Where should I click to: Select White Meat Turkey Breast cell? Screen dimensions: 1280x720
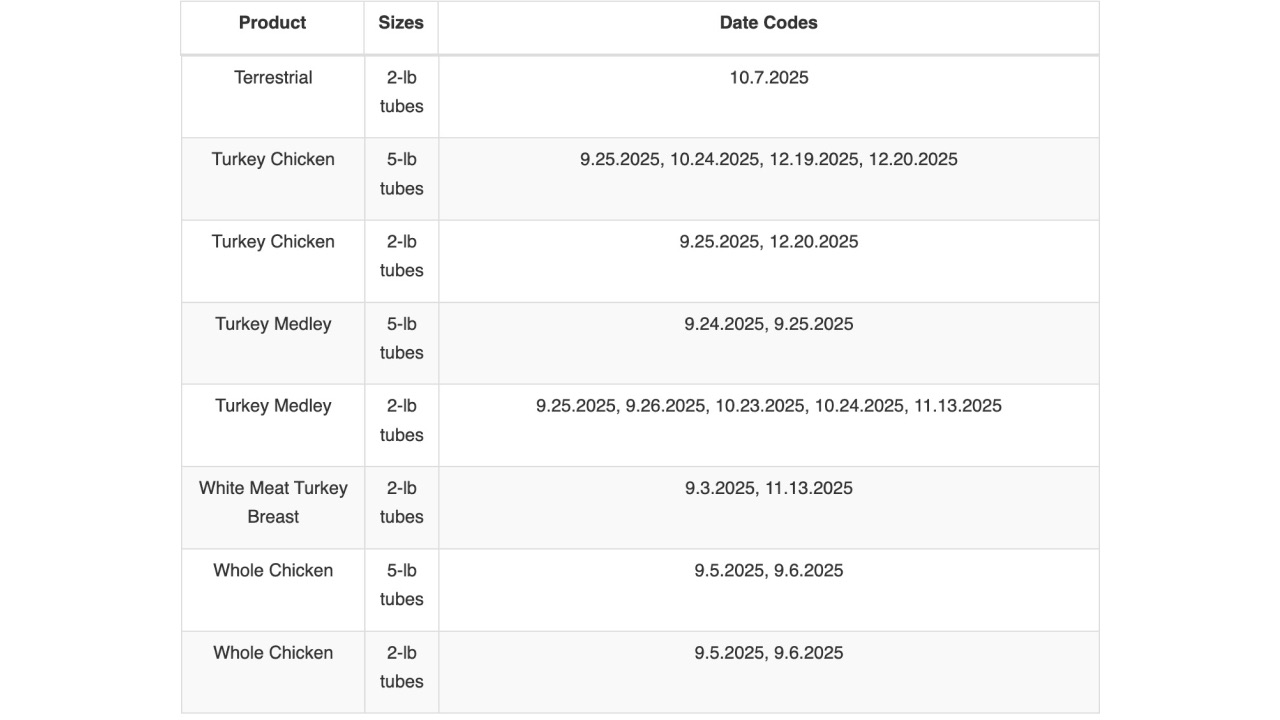click(273, 502)
